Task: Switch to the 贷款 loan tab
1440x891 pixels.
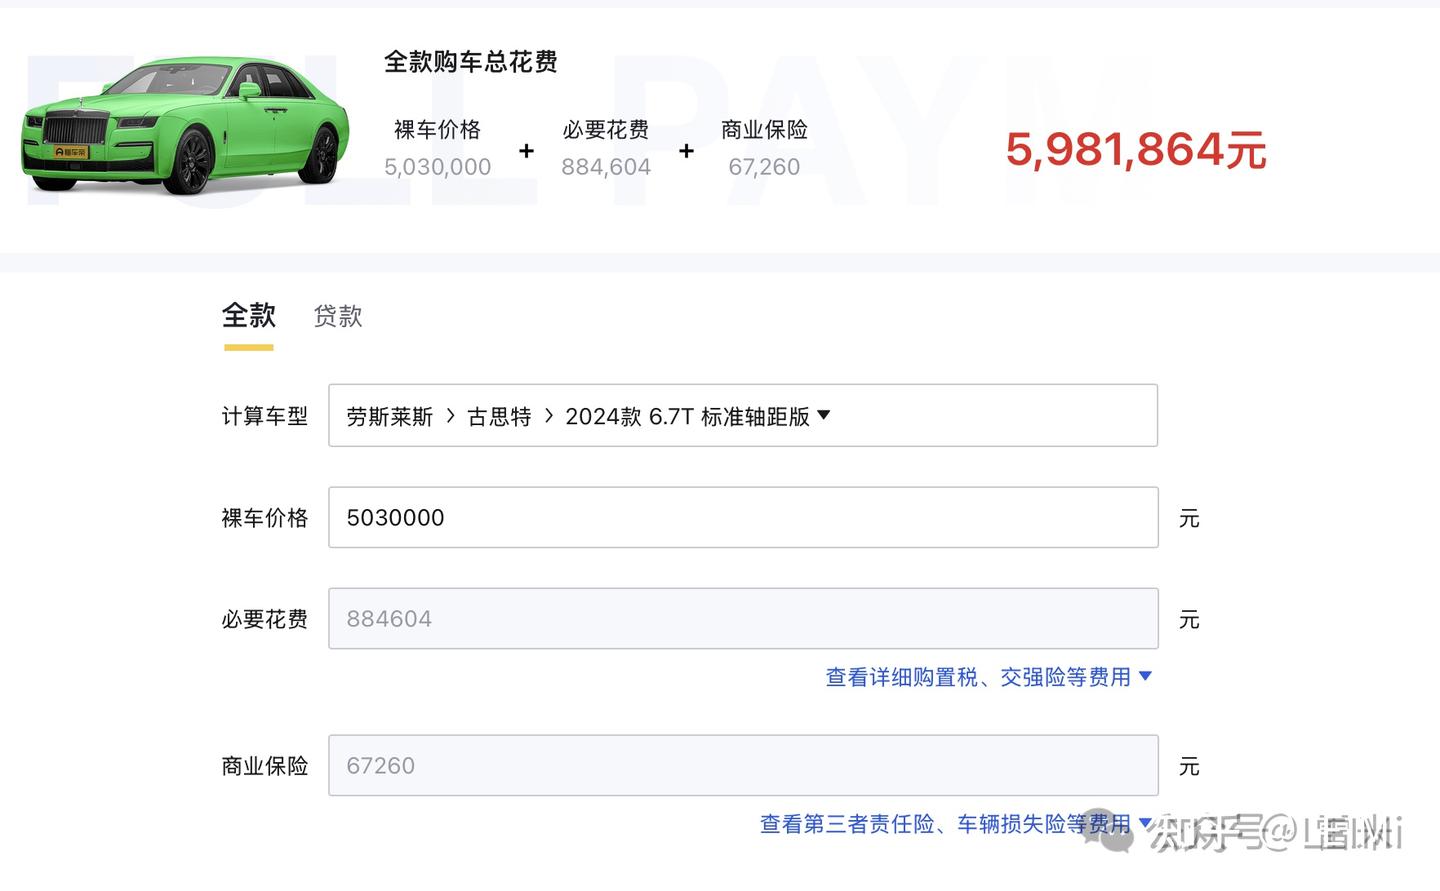Action: click(x=337, y=317)
